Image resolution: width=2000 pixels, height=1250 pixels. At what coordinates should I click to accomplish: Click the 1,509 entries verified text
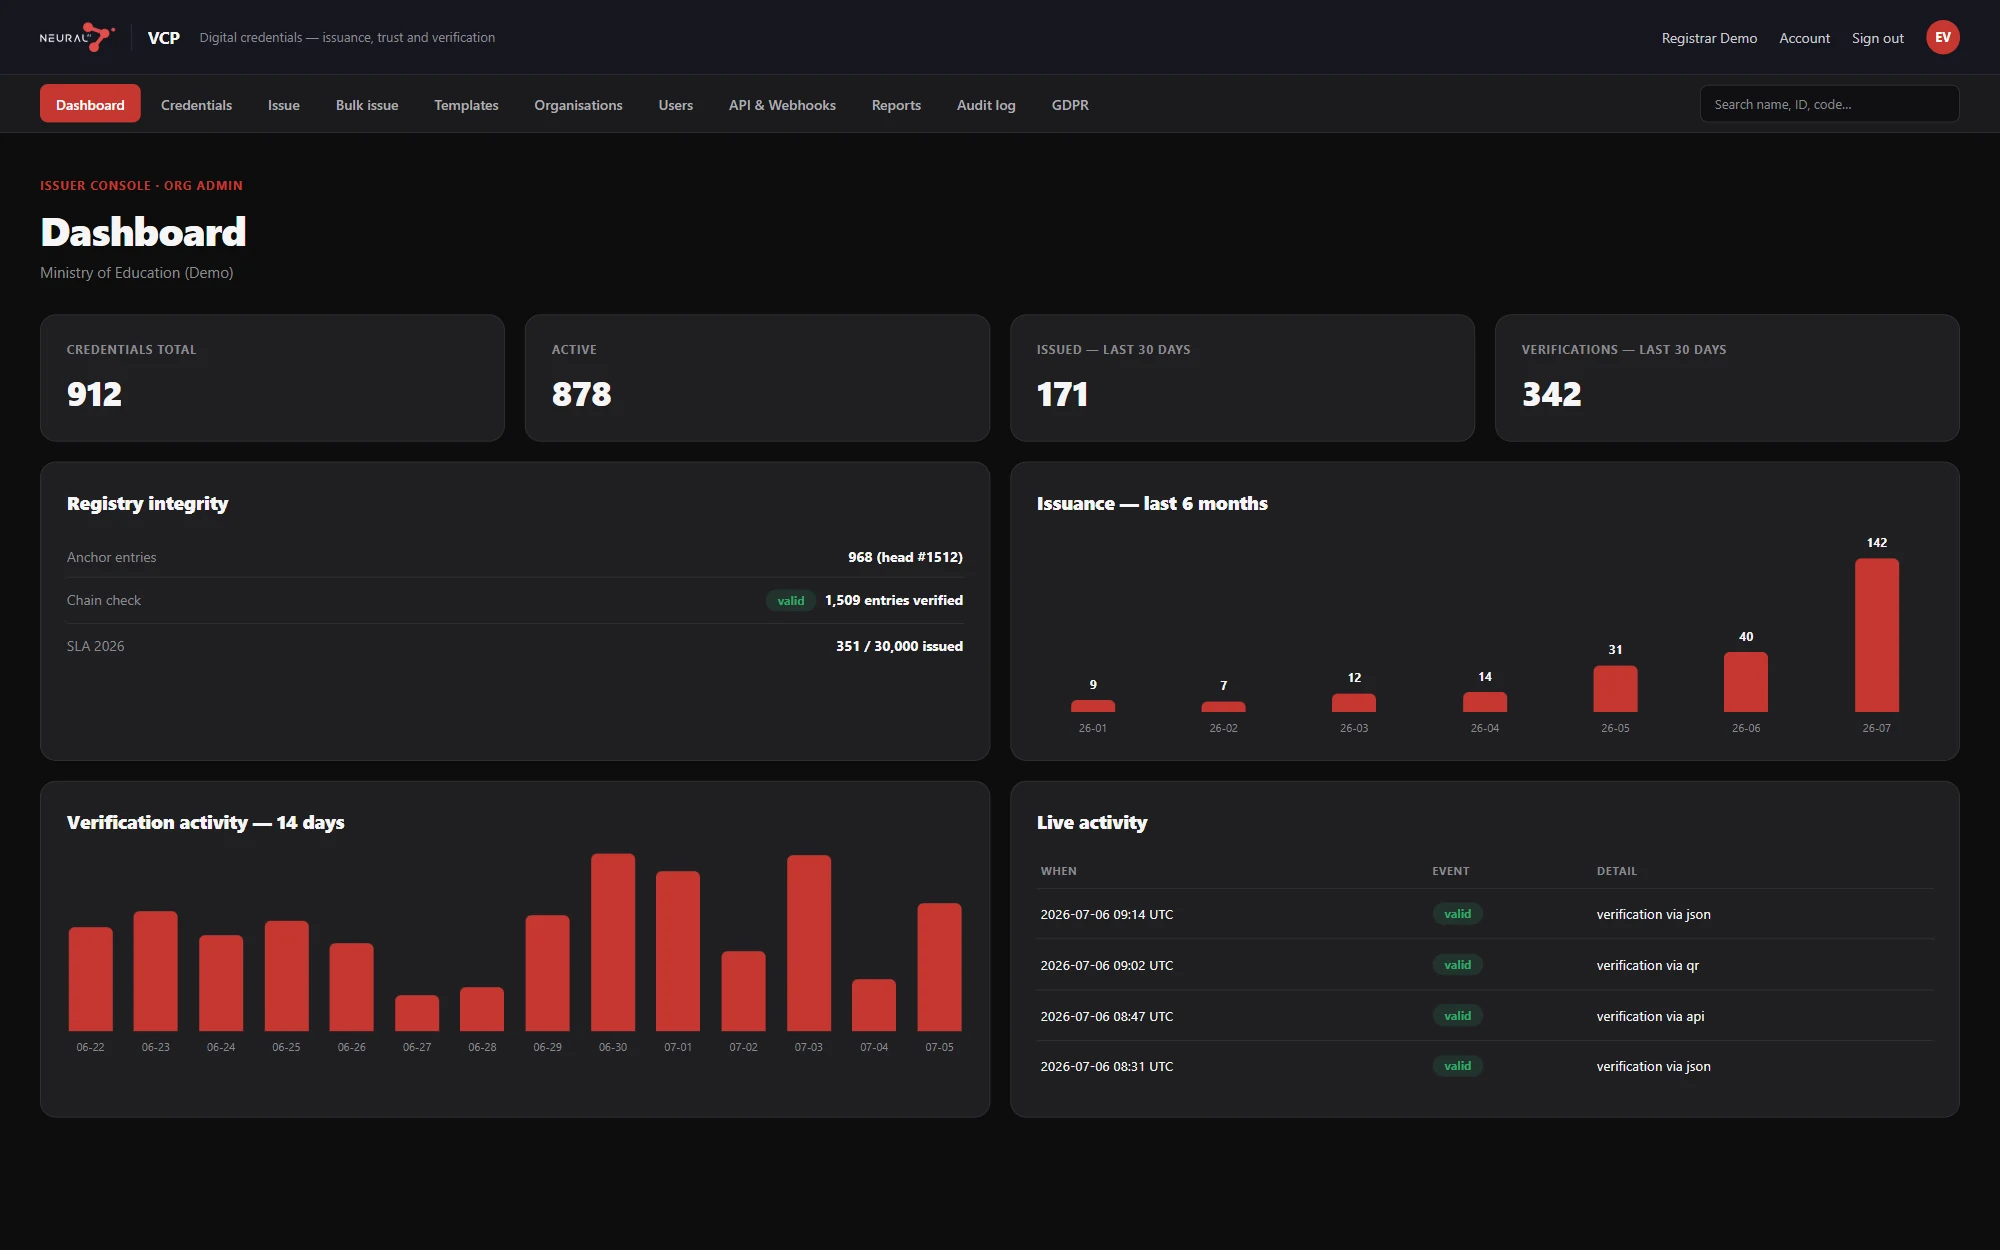pos(894,600)
